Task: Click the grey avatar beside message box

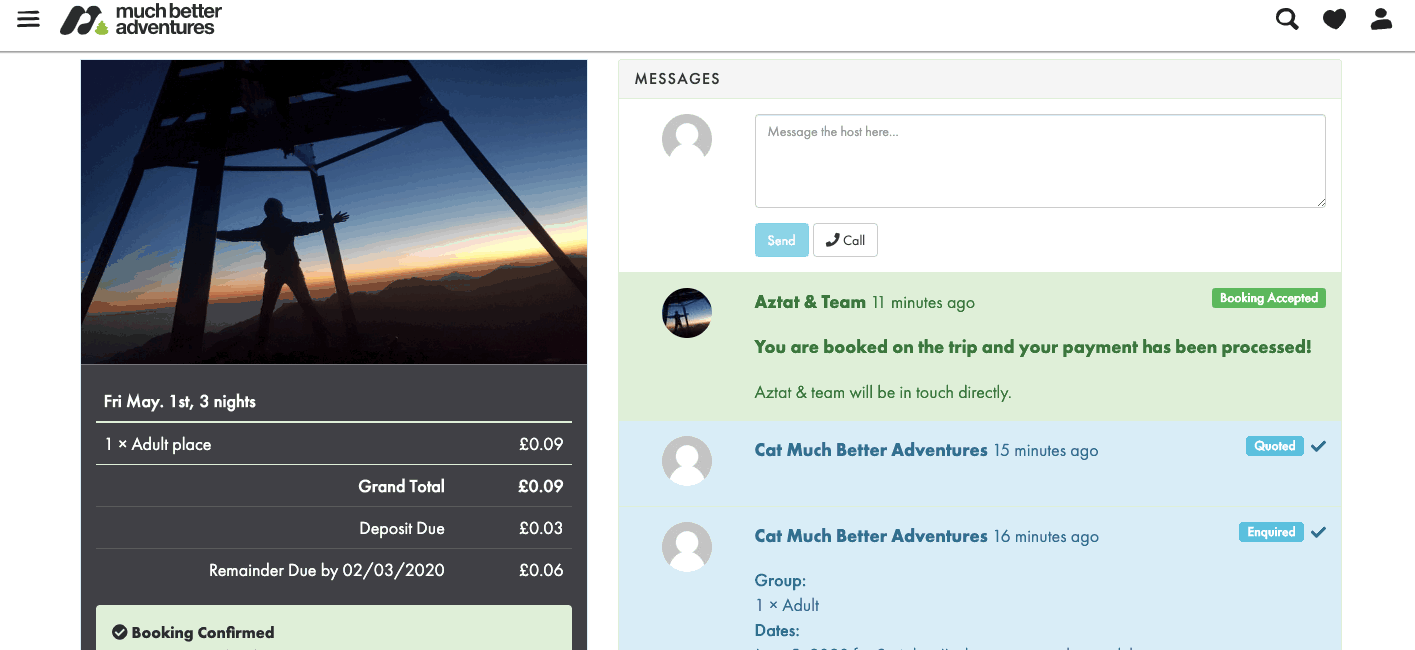Action: click(x=687, y=138)
